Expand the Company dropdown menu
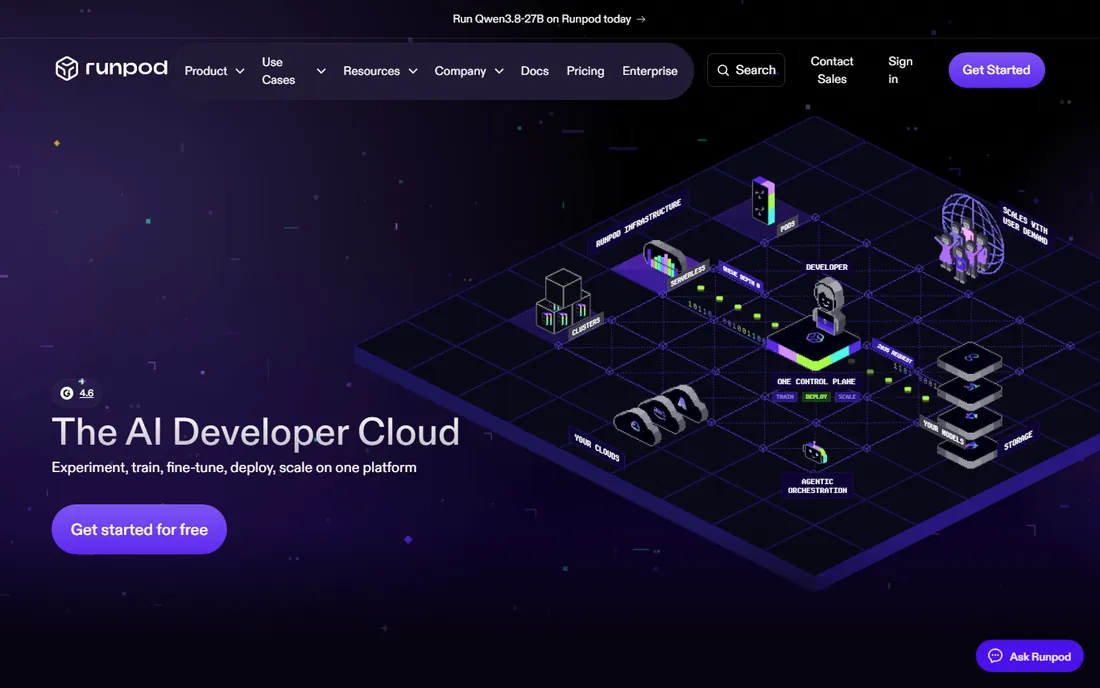1100x688 pixels. pyautogui.click(x=469, y=71)
